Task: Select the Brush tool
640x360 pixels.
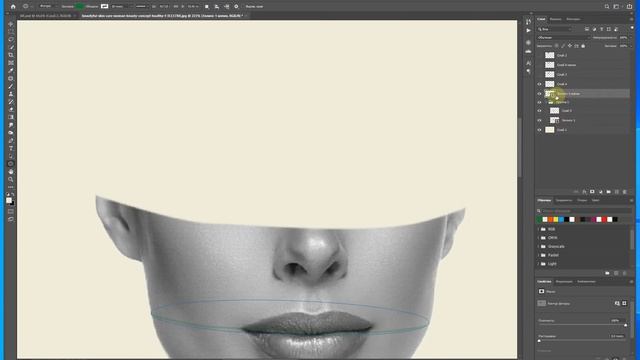Action: pos(11,86)
